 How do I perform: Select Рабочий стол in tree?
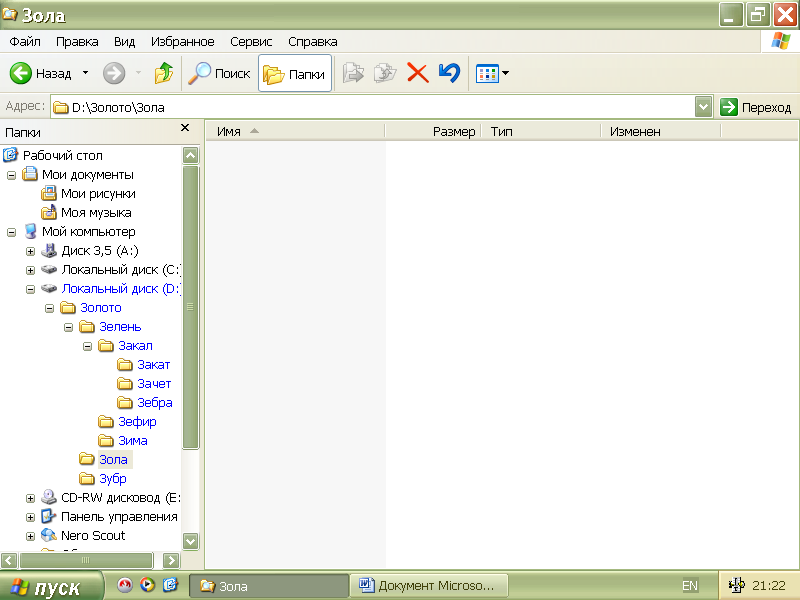pos(62,155)
